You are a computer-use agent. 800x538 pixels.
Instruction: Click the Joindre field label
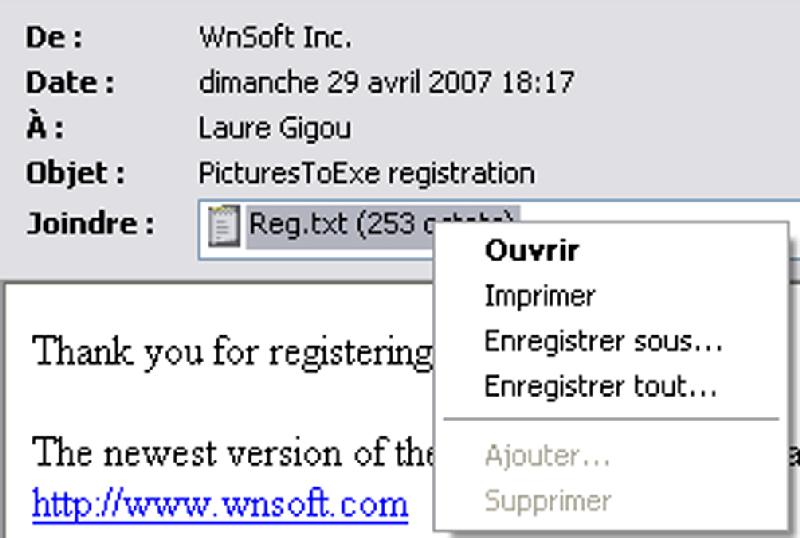[90, 224]
